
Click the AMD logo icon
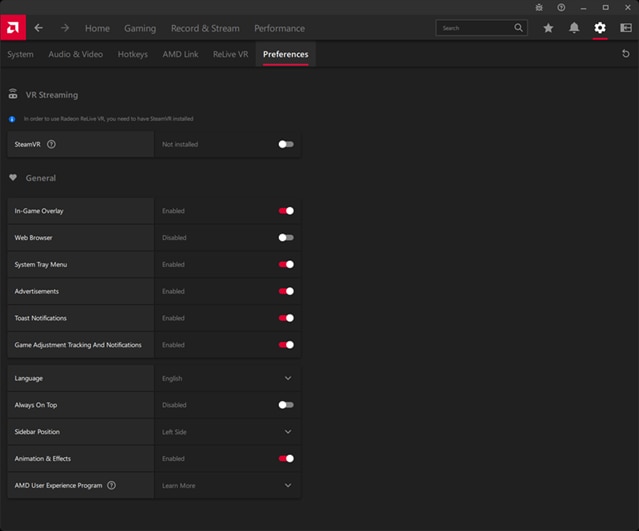[13, 28]
